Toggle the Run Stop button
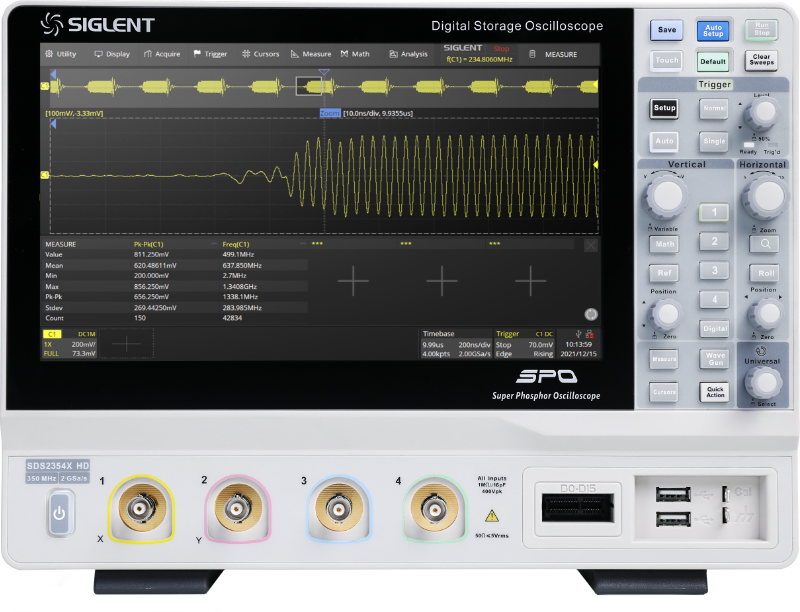The image size is (800, 612). pos(761,29)
